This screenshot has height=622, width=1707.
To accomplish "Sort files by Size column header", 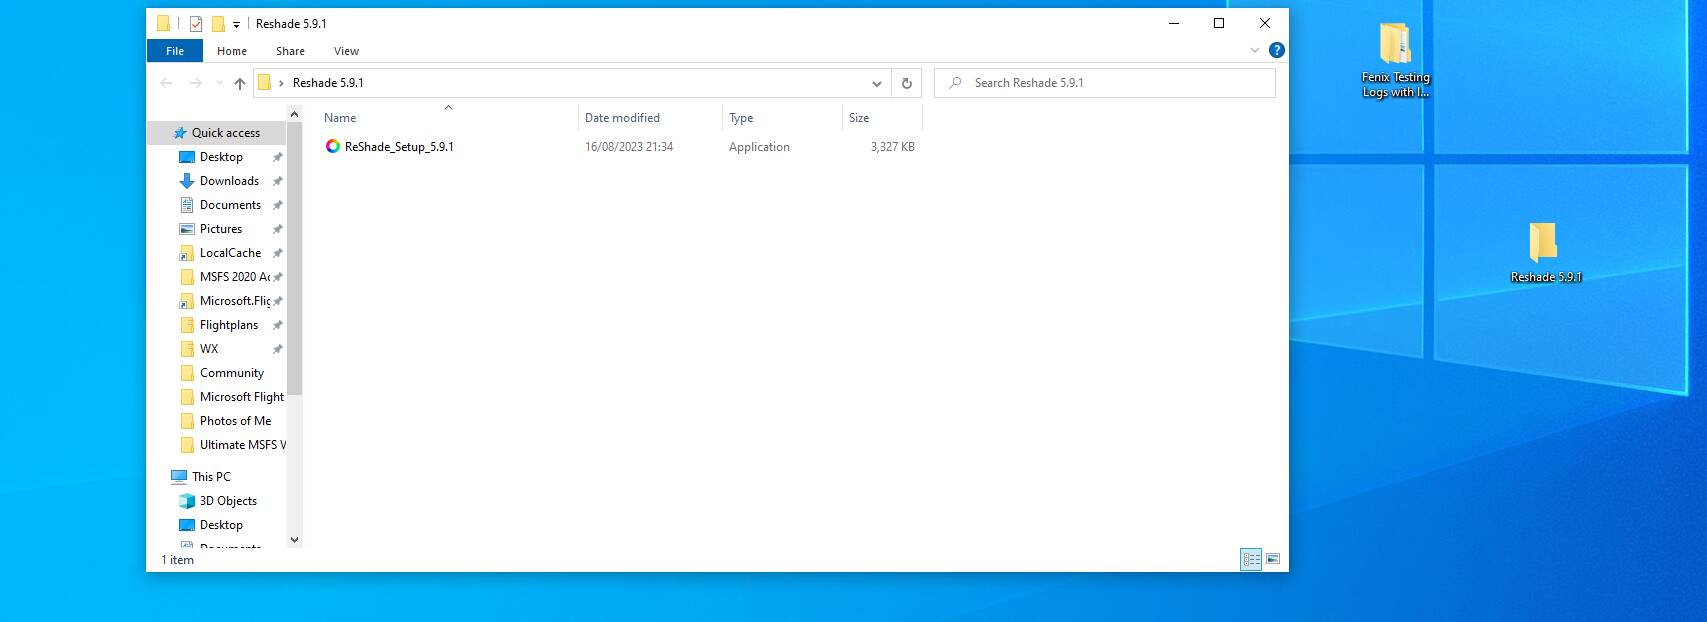I will click(859, 118).
